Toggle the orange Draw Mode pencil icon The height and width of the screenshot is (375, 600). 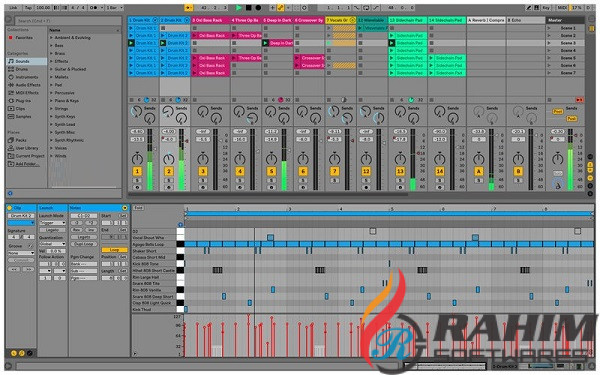tap(280, 7)
